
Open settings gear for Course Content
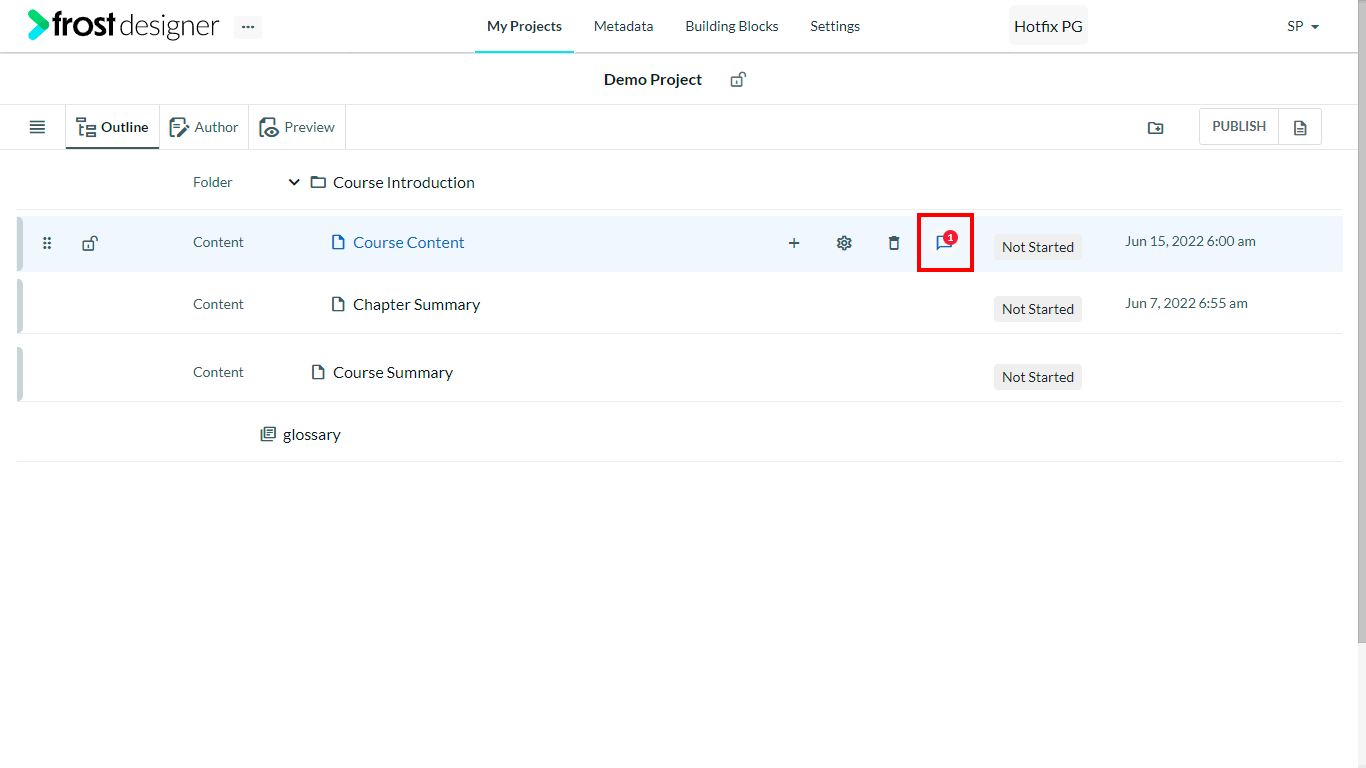tap(844, 243)
